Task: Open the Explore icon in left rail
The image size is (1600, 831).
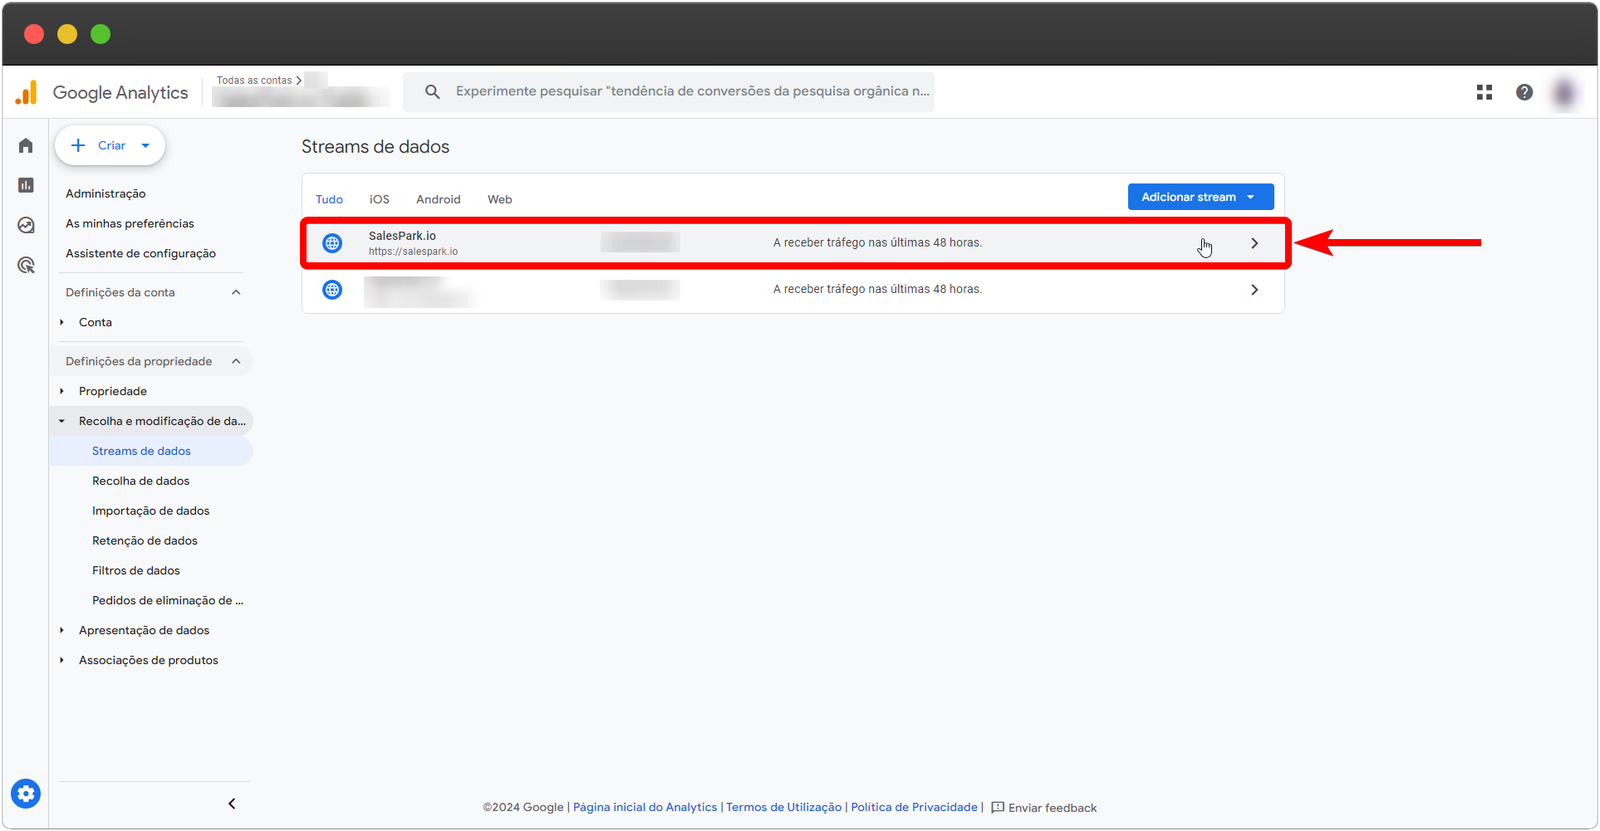Action: click(26, 225)
